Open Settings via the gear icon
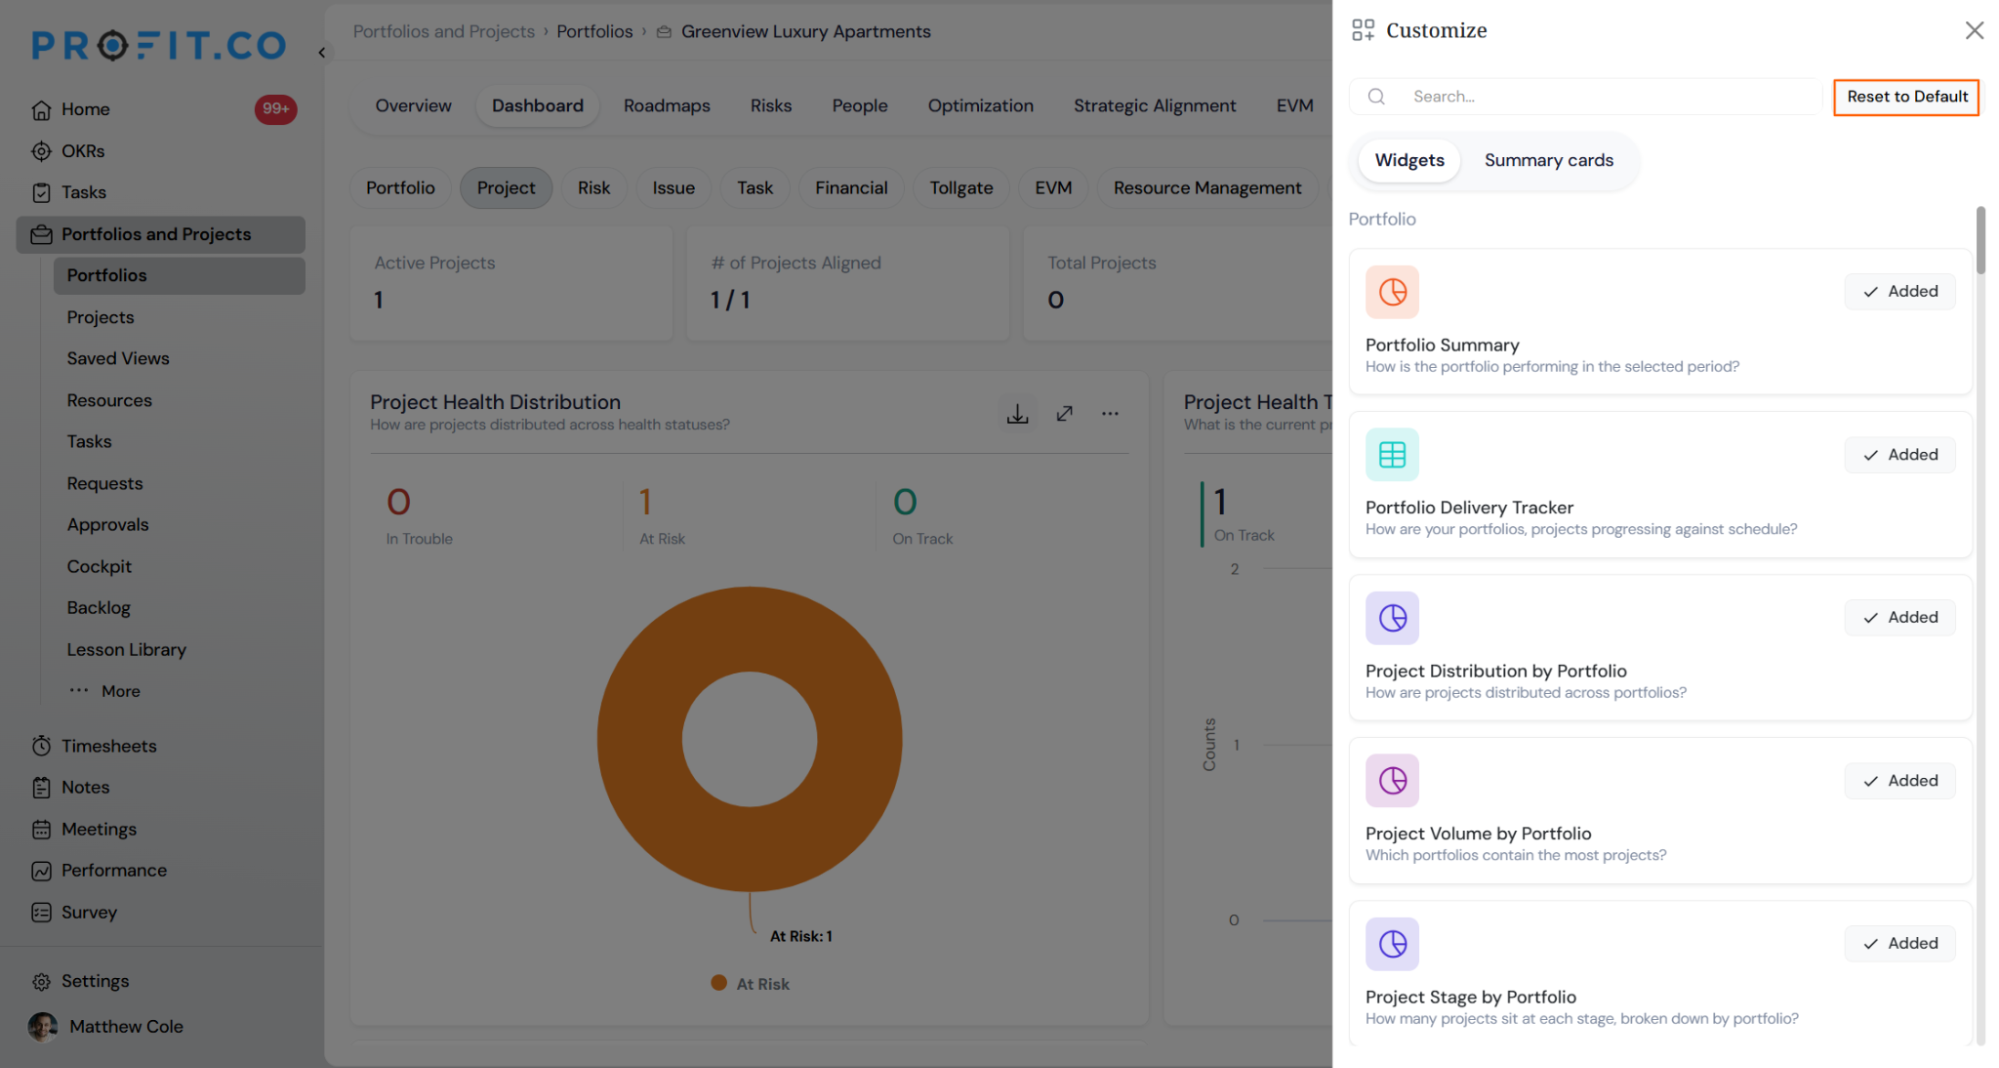 coord(41,981)
